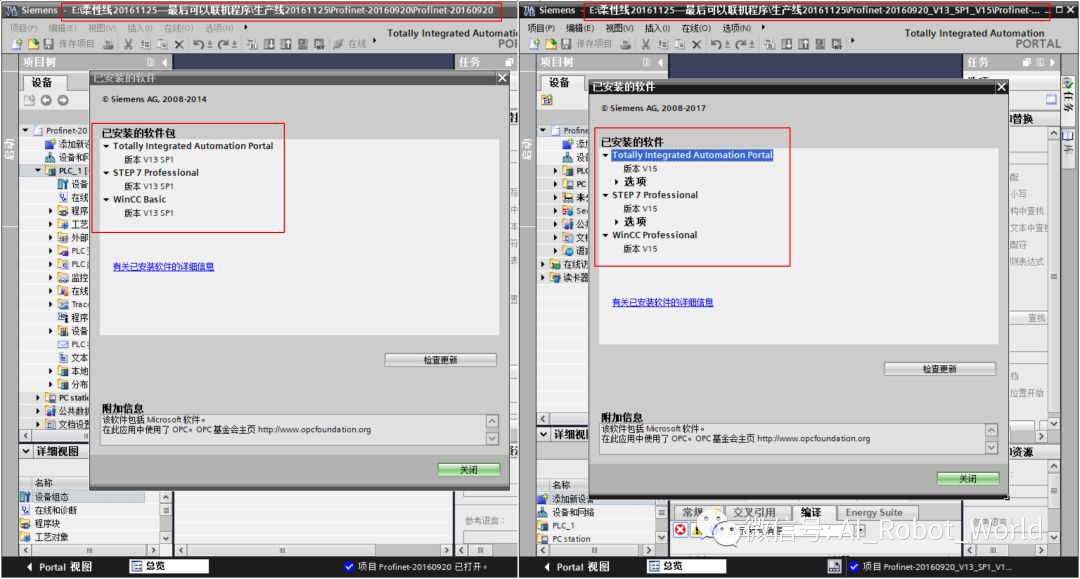The height and width of the screenshot is (579, 1080).
Task: Select PC station row in right detail view
Action: tap(596, 539)
